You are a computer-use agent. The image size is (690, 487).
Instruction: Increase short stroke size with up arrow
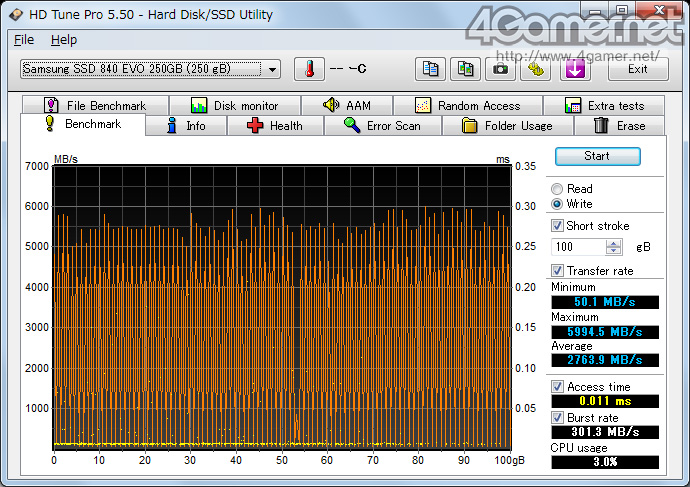[613, 243]
